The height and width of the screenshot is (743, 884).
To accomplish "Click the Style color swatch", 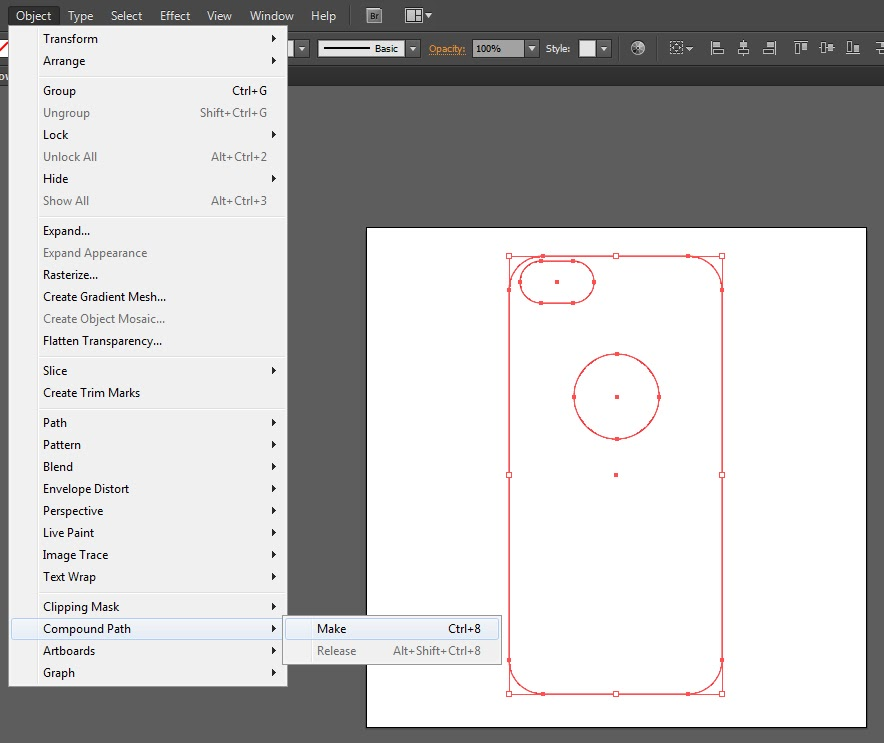I will [x=587, y=48].
